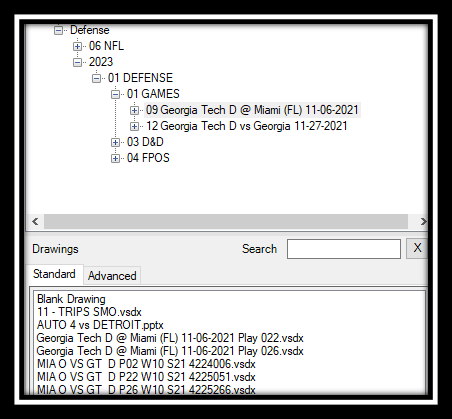Viewport: 452px width, 419px height.
Task: Select MIA O VS GT D P22 4225051.vsdx
Action: [146, 377]
